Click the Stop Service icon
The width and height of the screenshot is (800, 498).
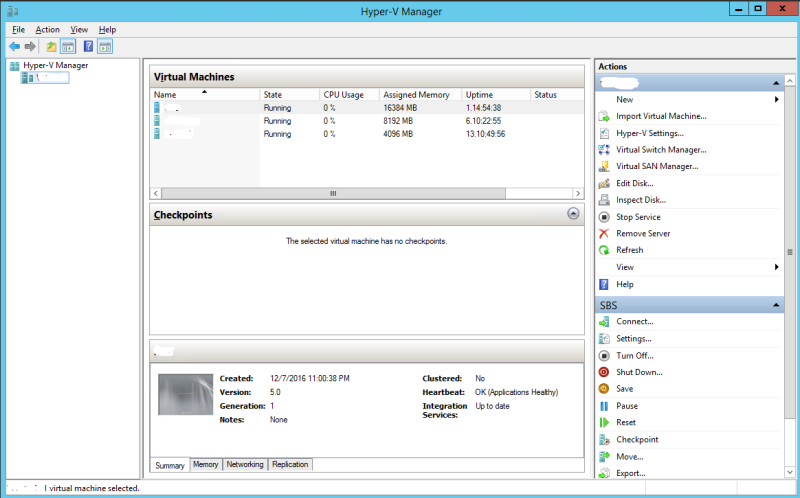click(604, 217)
